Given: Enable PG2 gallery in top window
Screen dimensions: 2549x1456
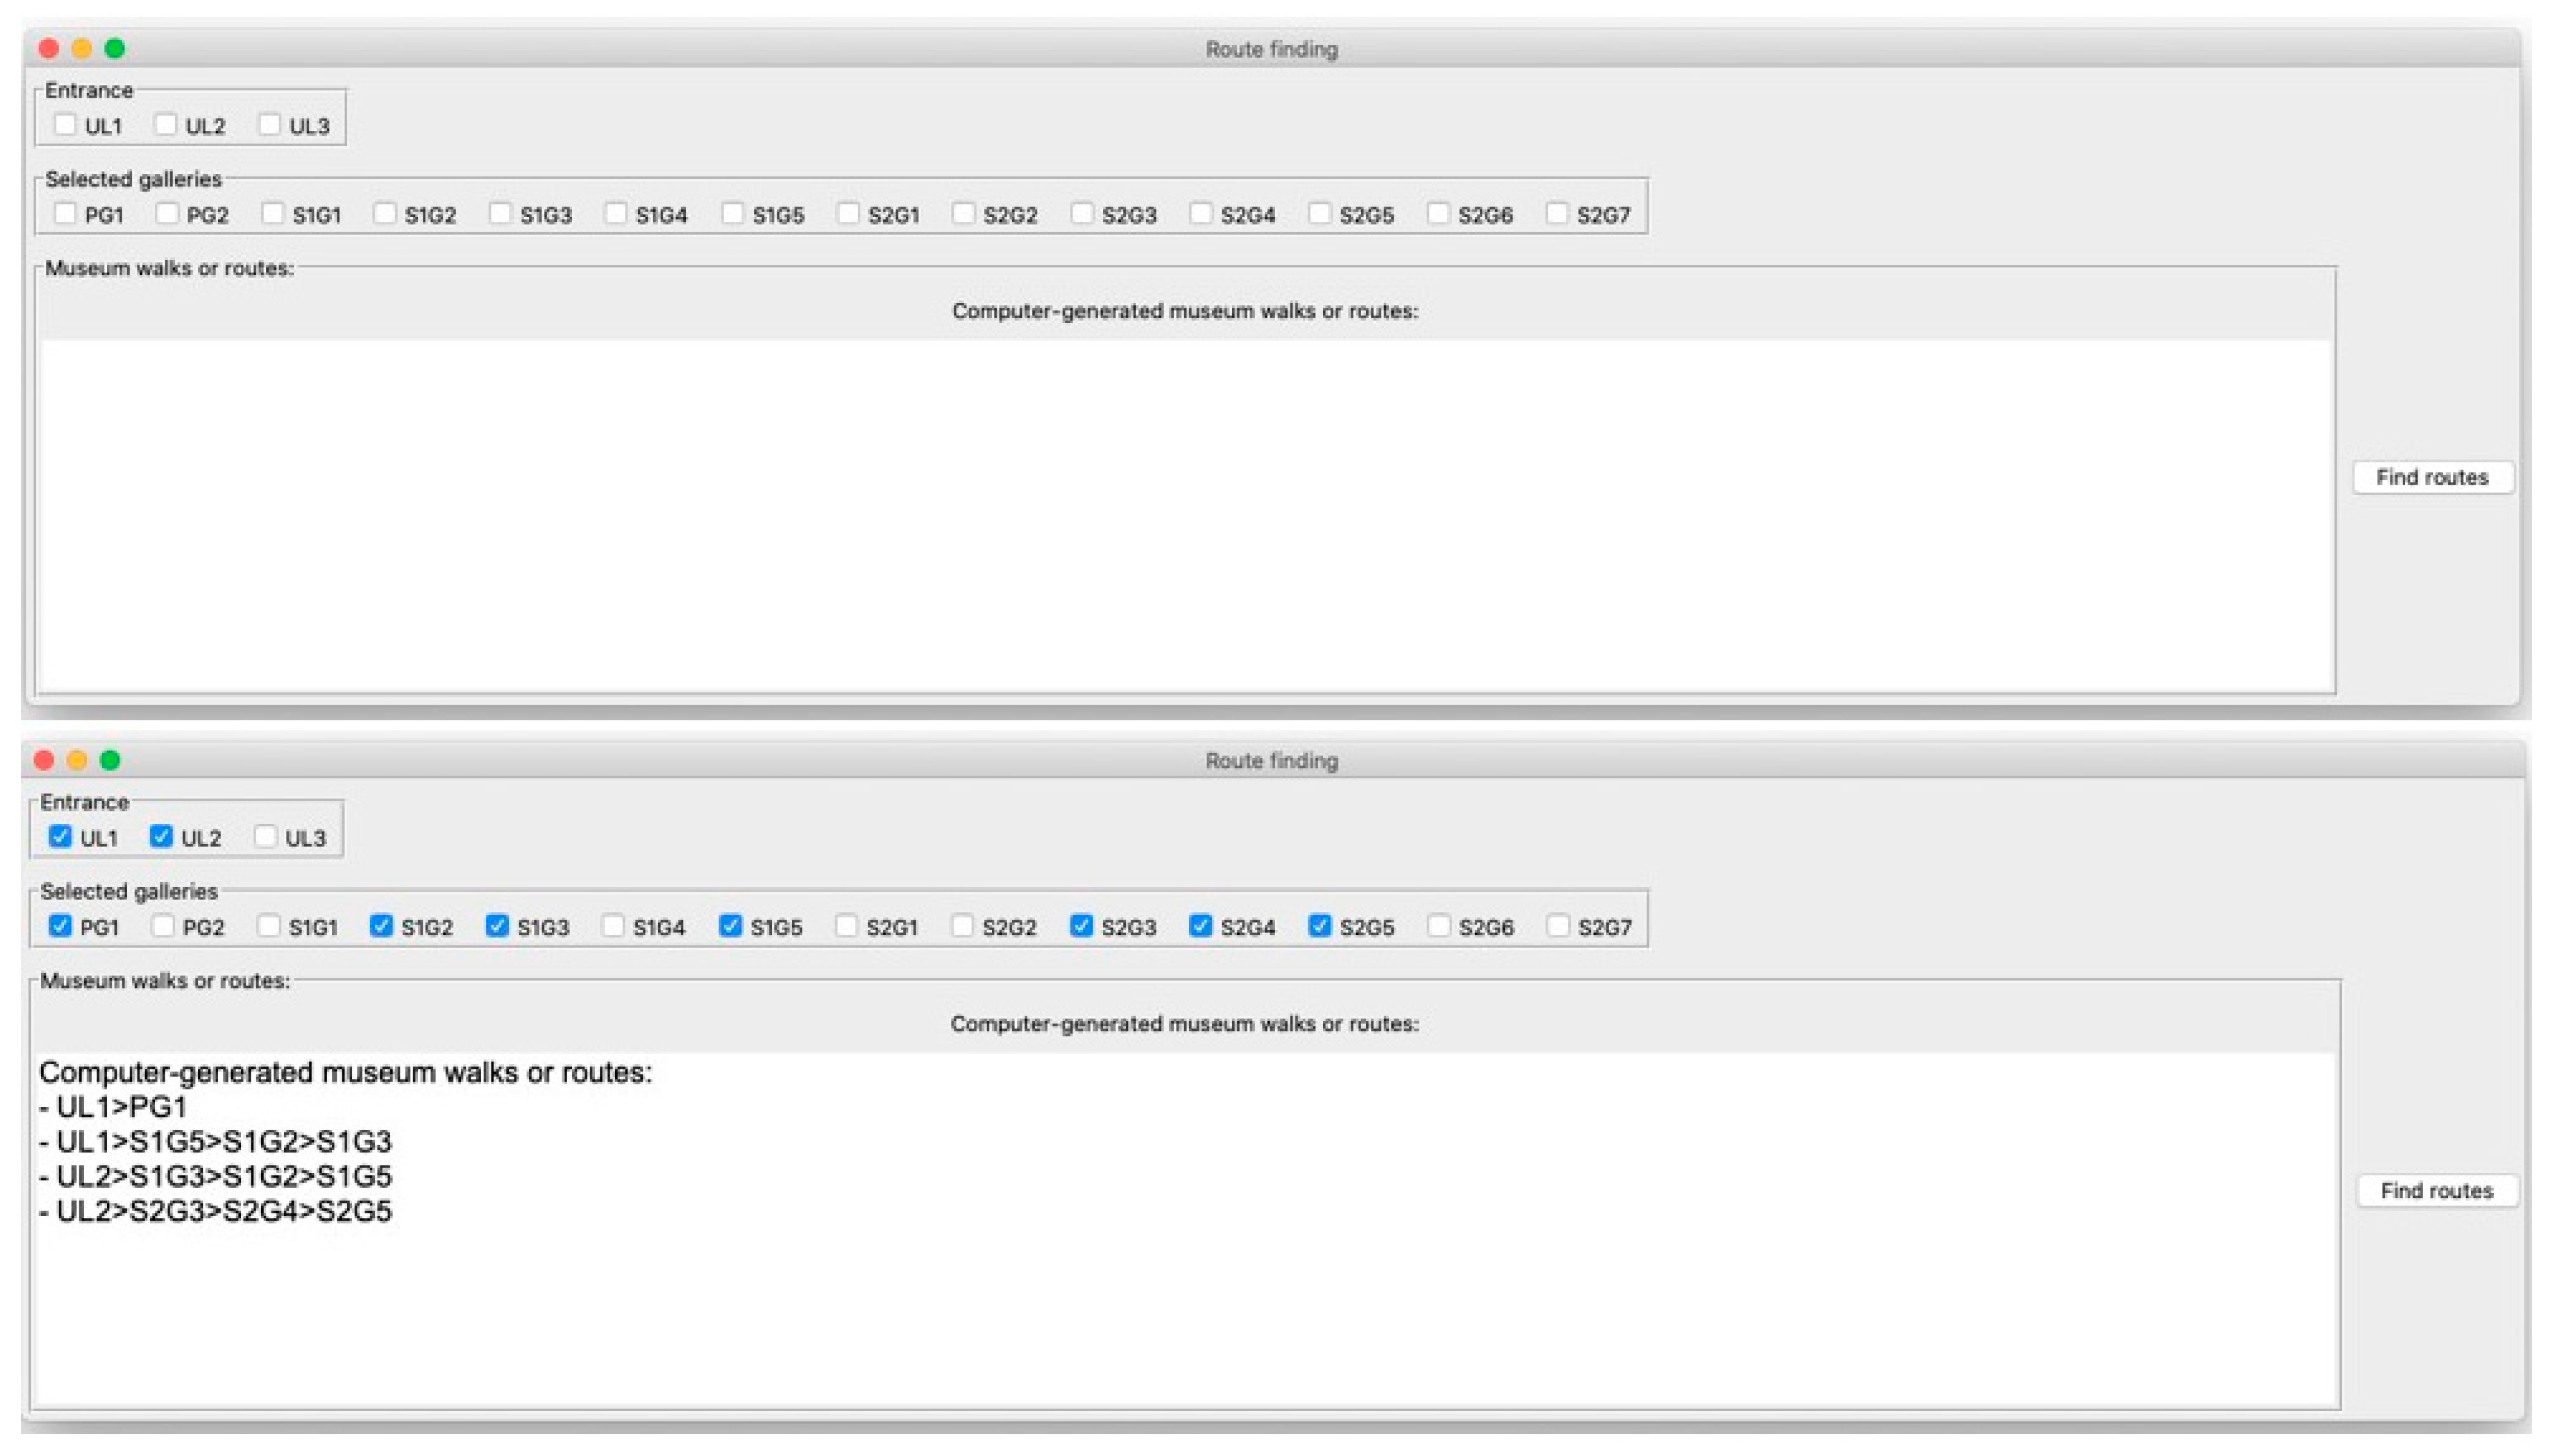Looking at the screenshot, I should [x=167, y=214].
